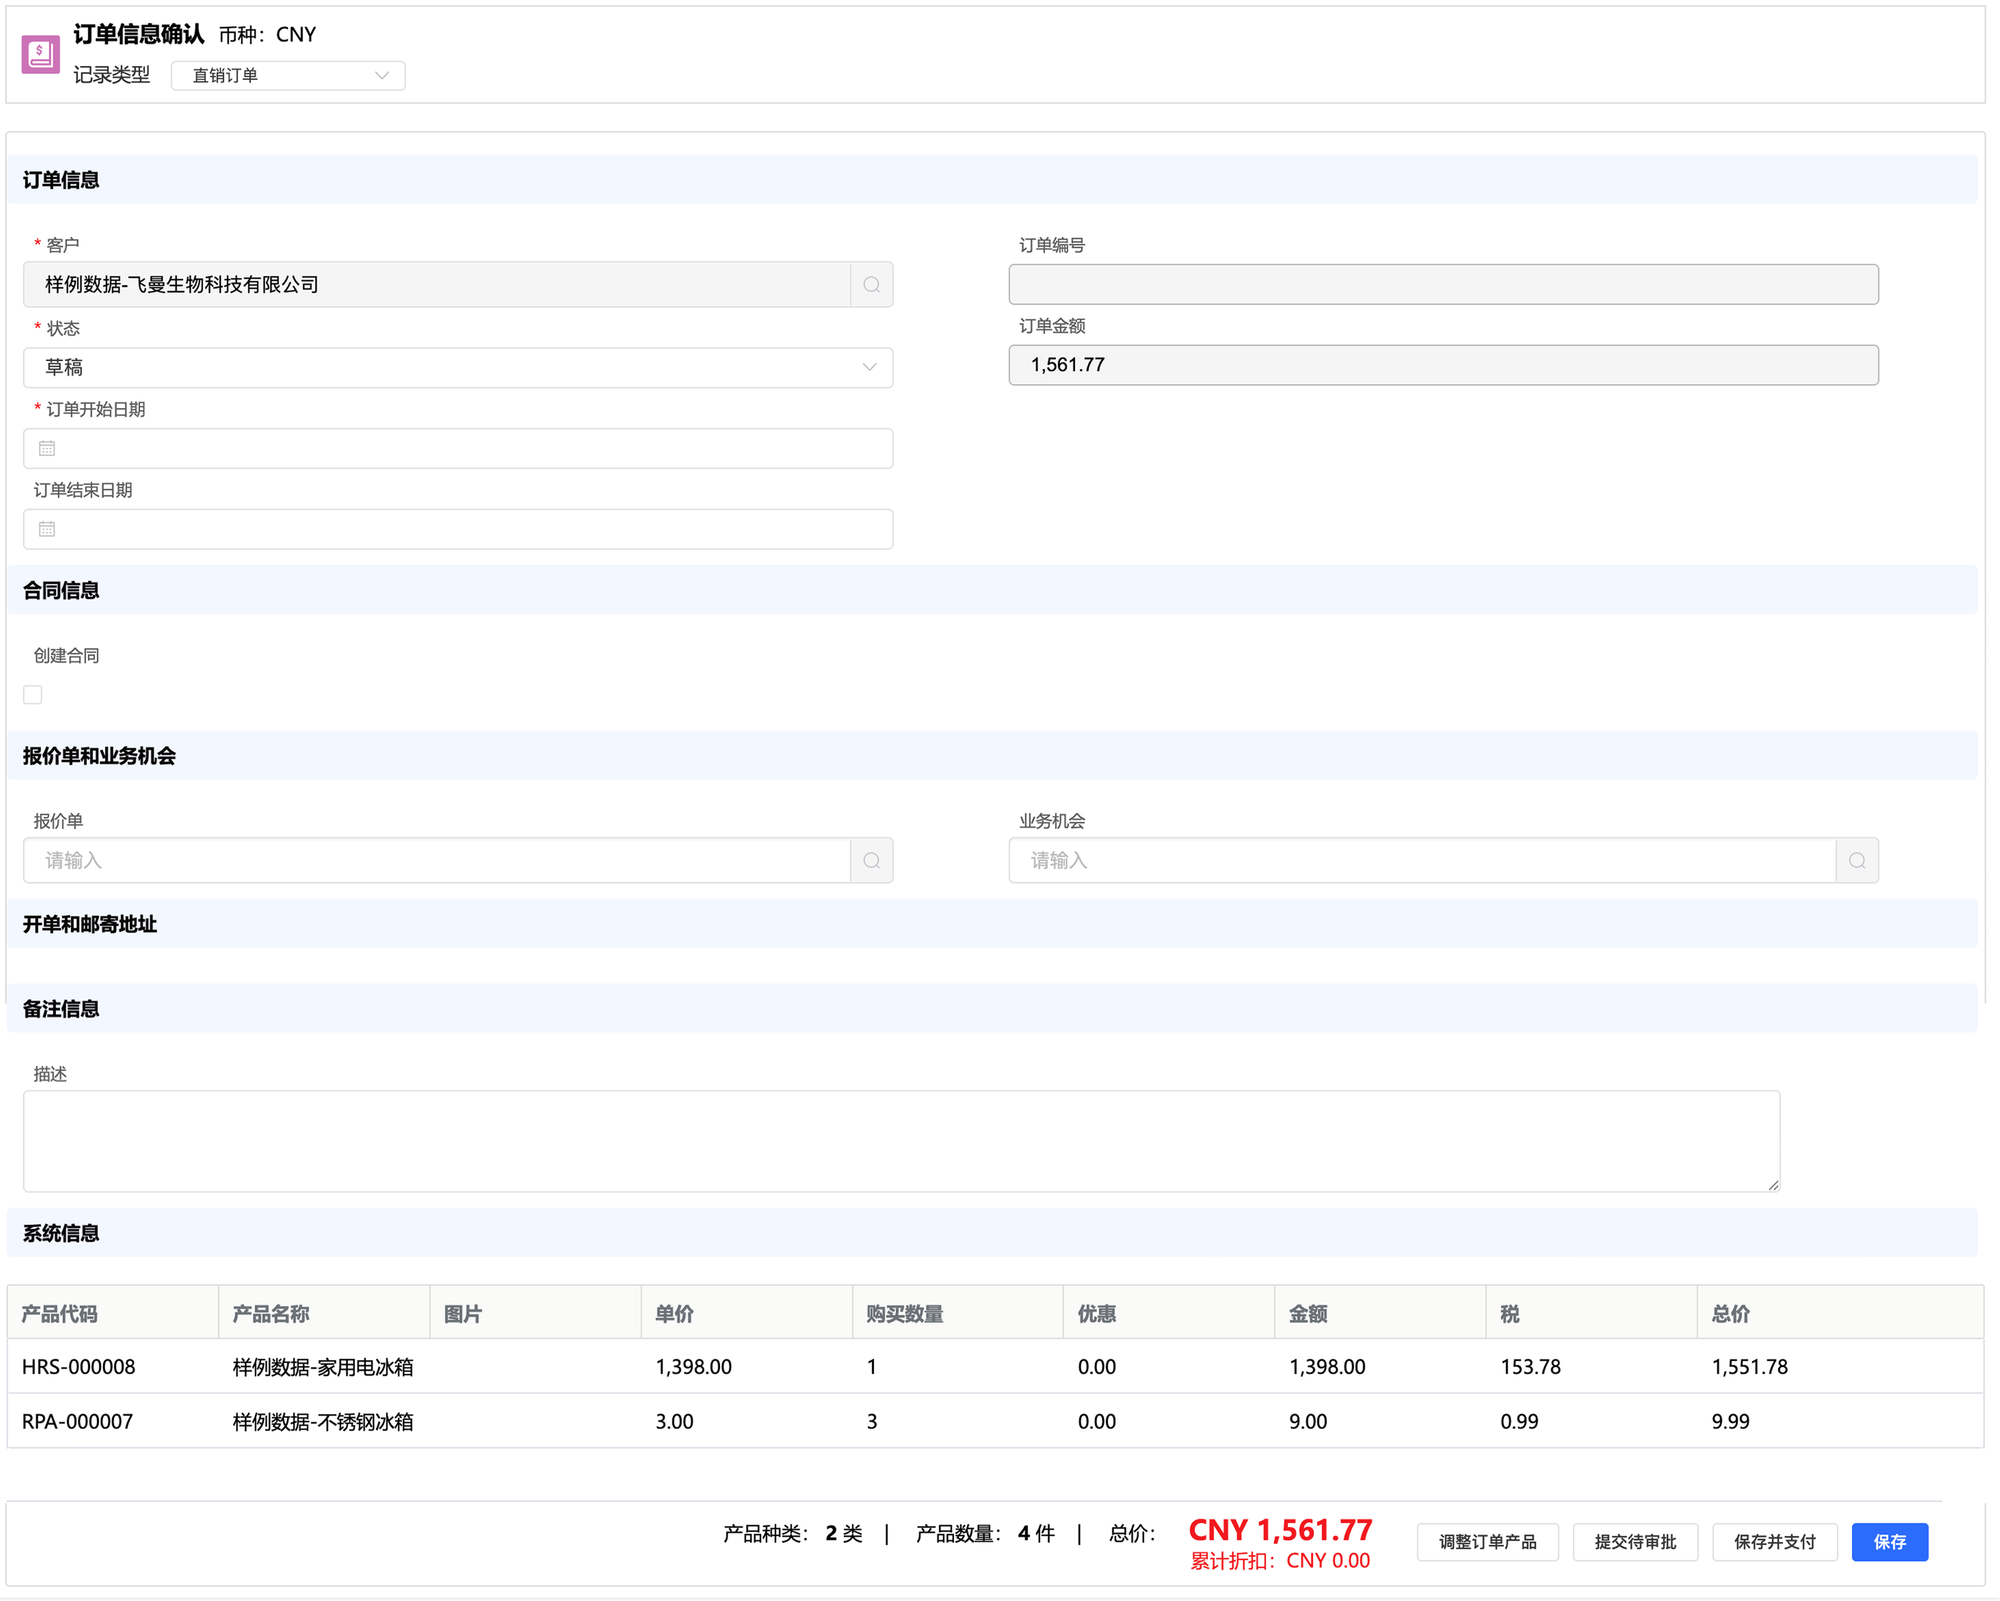Click 调整订单产品 button
The height and width of the screenshot is (1601, 2000).
(x=1487, y=1542)
